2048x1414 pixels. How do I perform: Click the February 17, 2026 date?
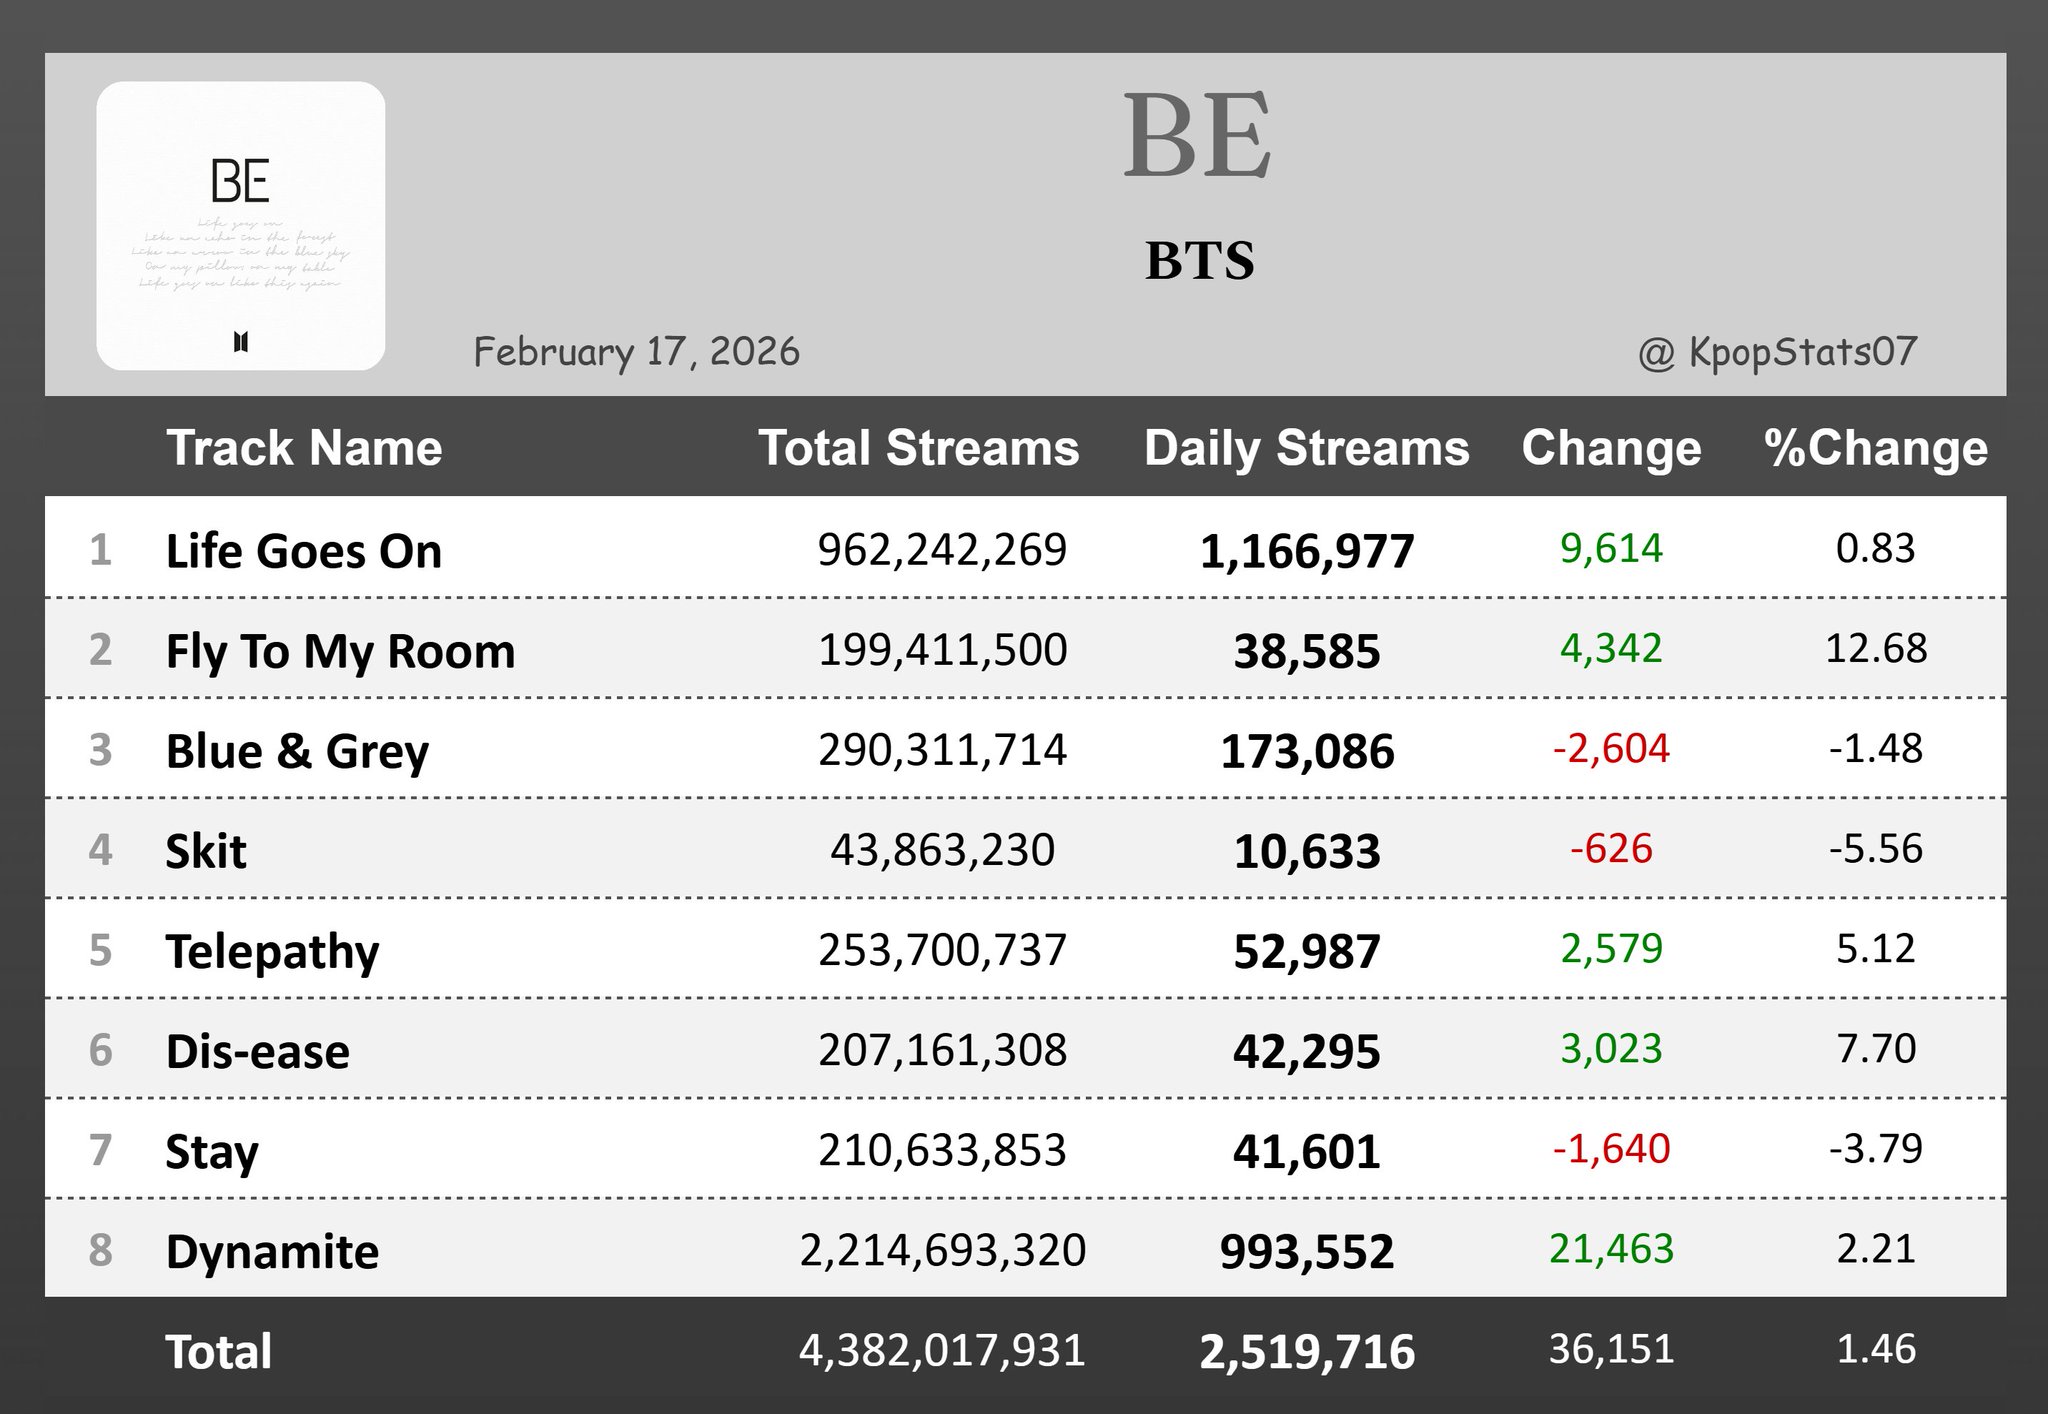tap(636, 352)
